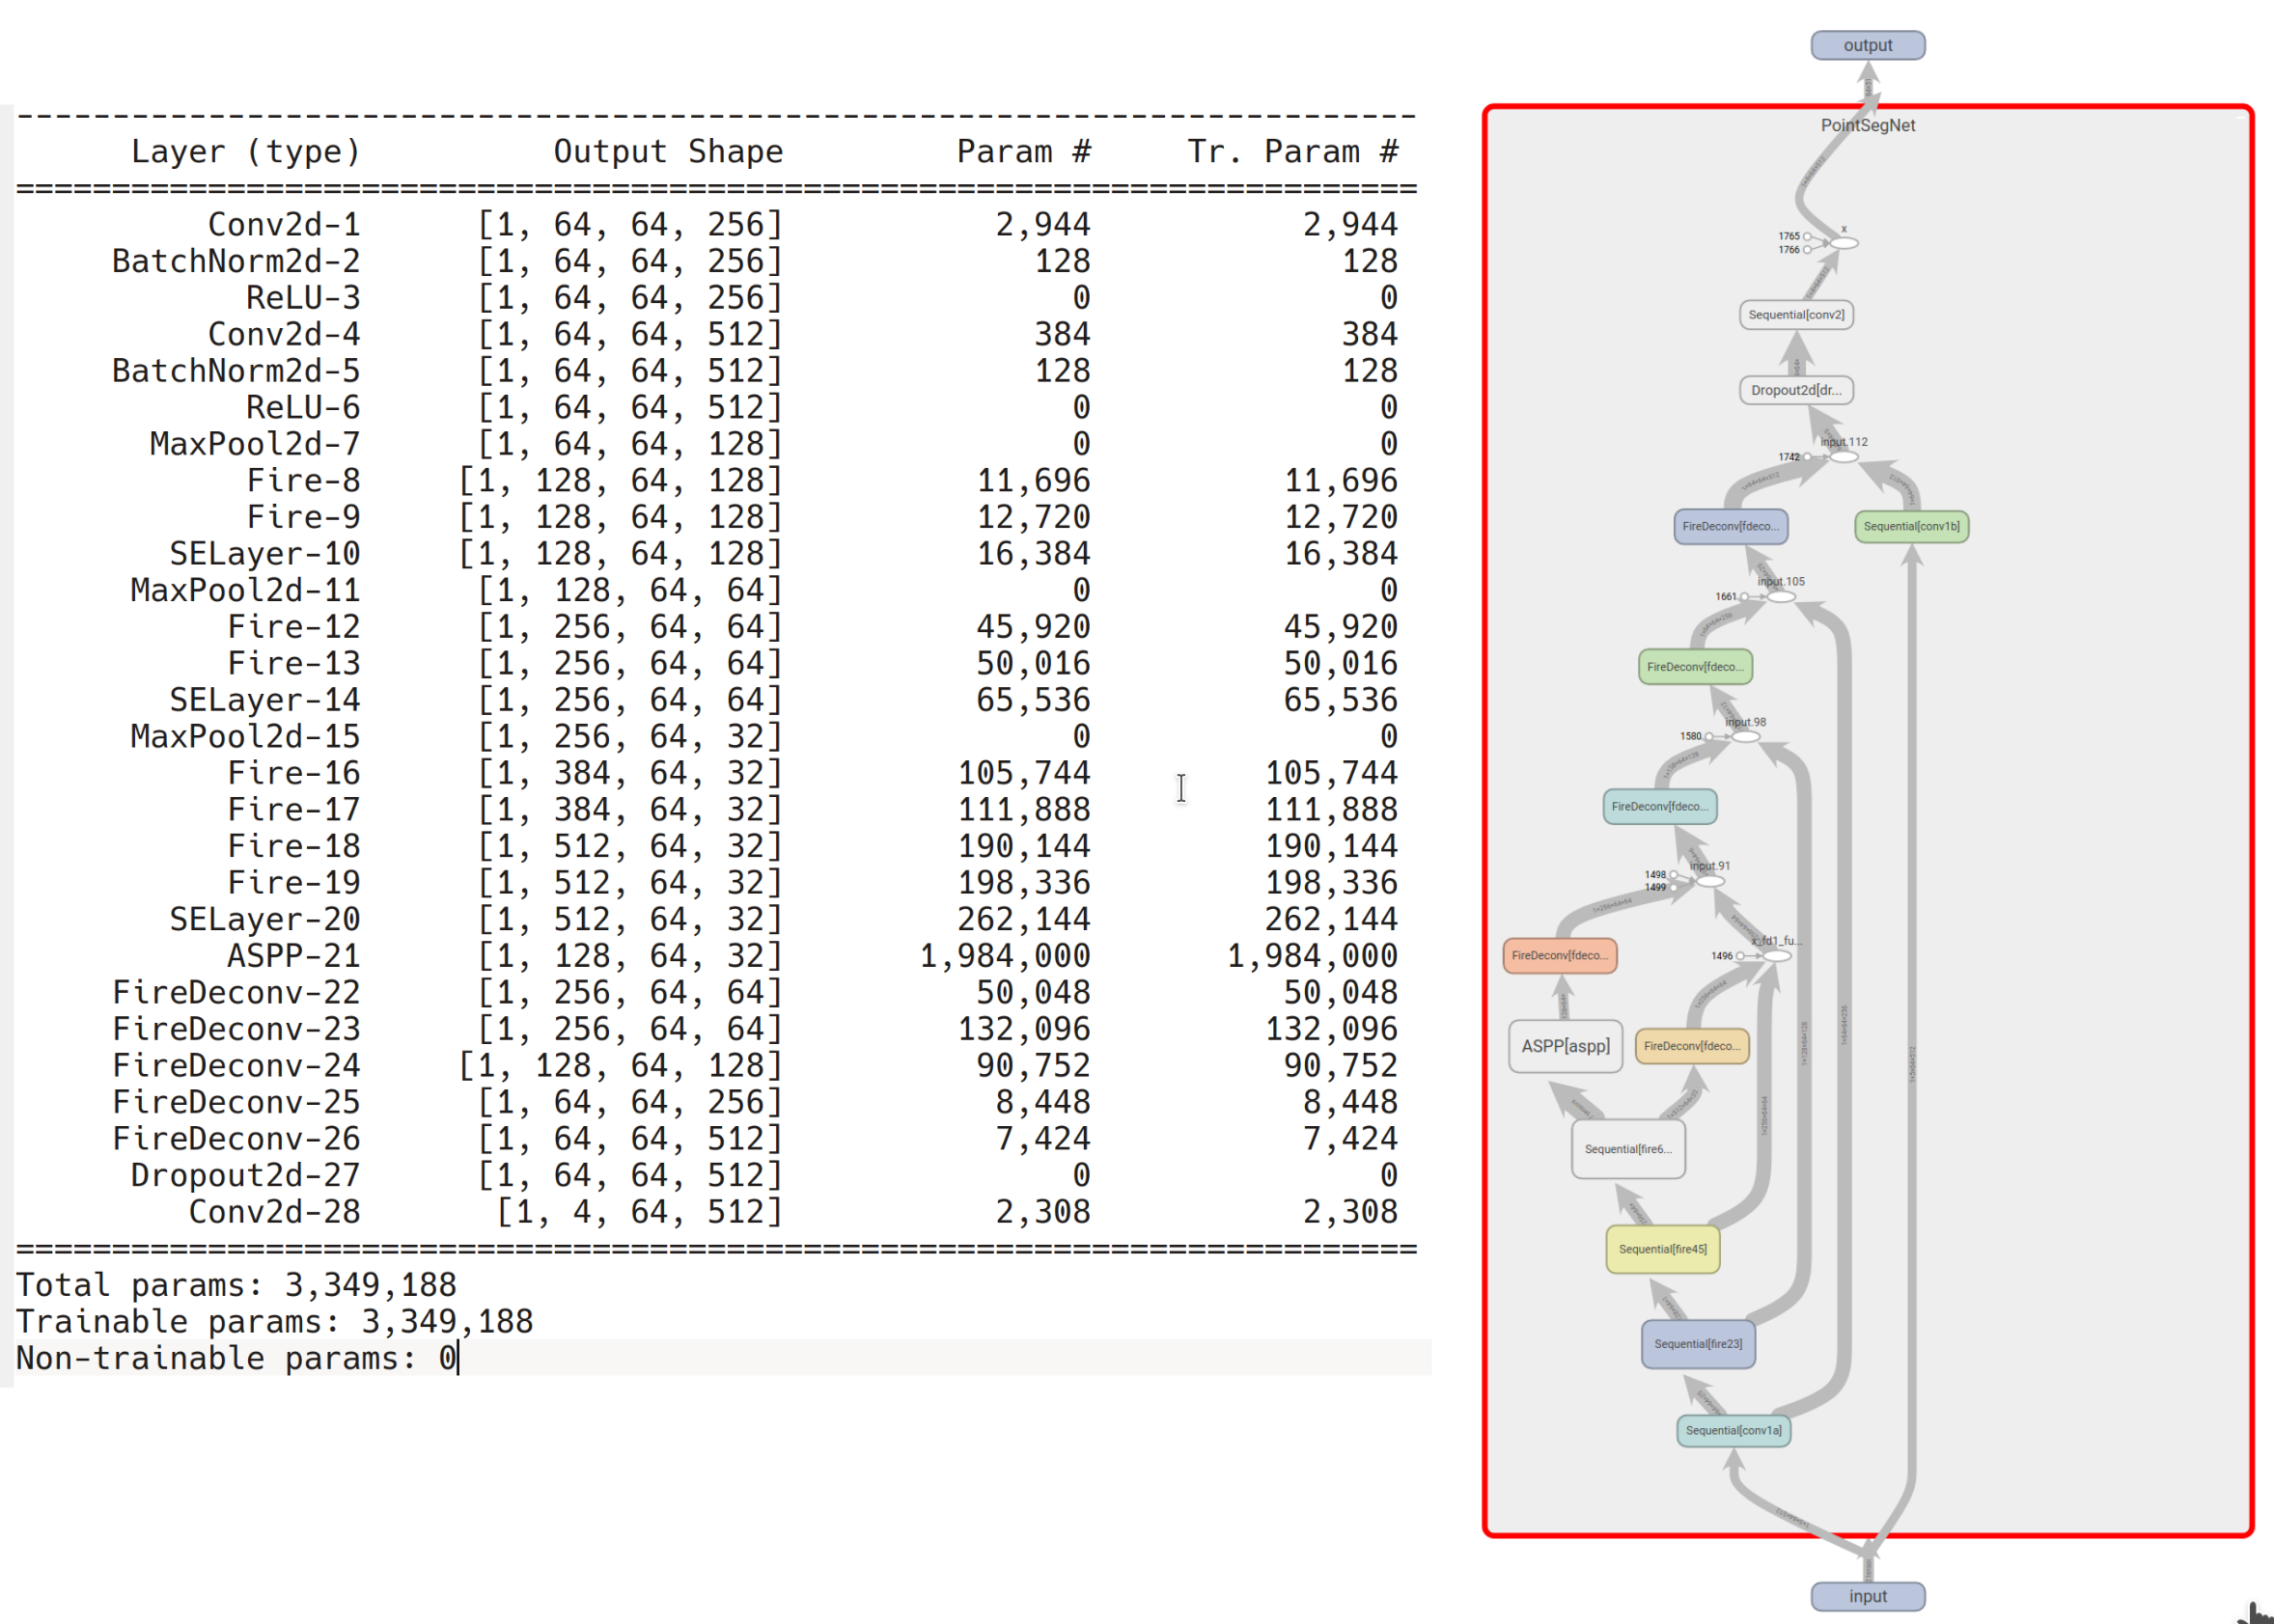Click the MaxPool2d-15 layer name
2274x1624 pixels.
pos(245,736)
